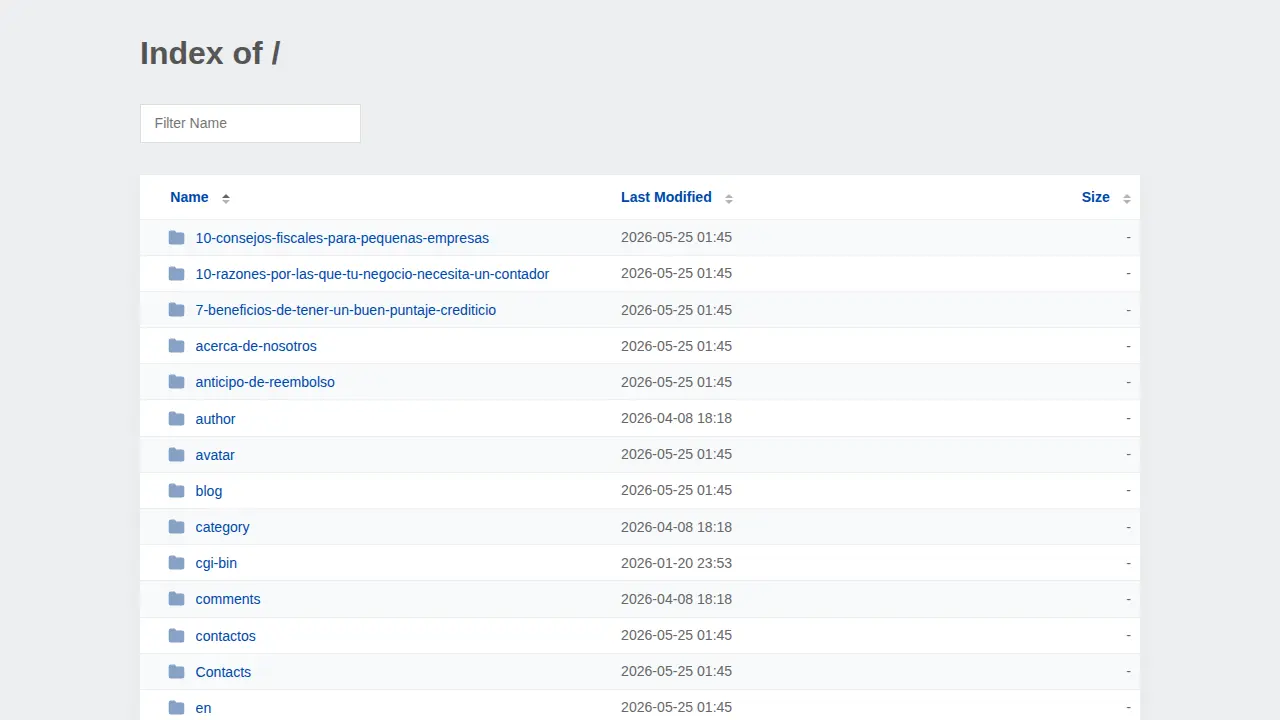Click folder icon beside en
Screen dimensions: 1280x720
pyautogui.click(x=177, y=708)
